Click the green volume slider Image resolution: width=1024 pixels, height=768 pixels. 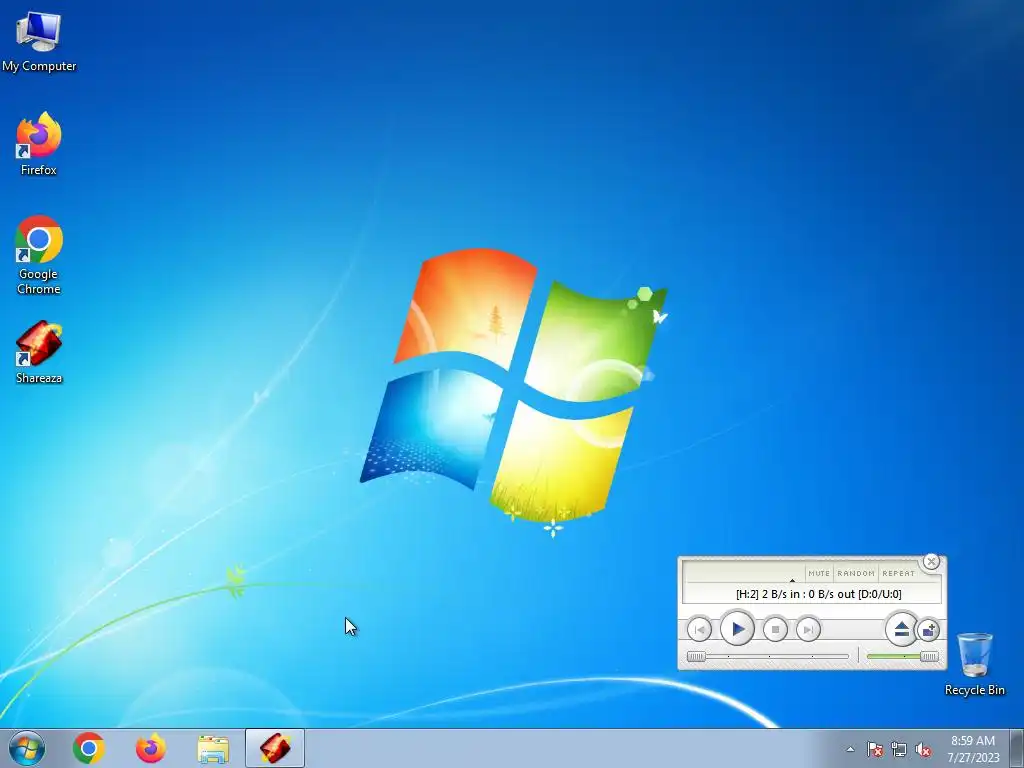pos(903,656)
